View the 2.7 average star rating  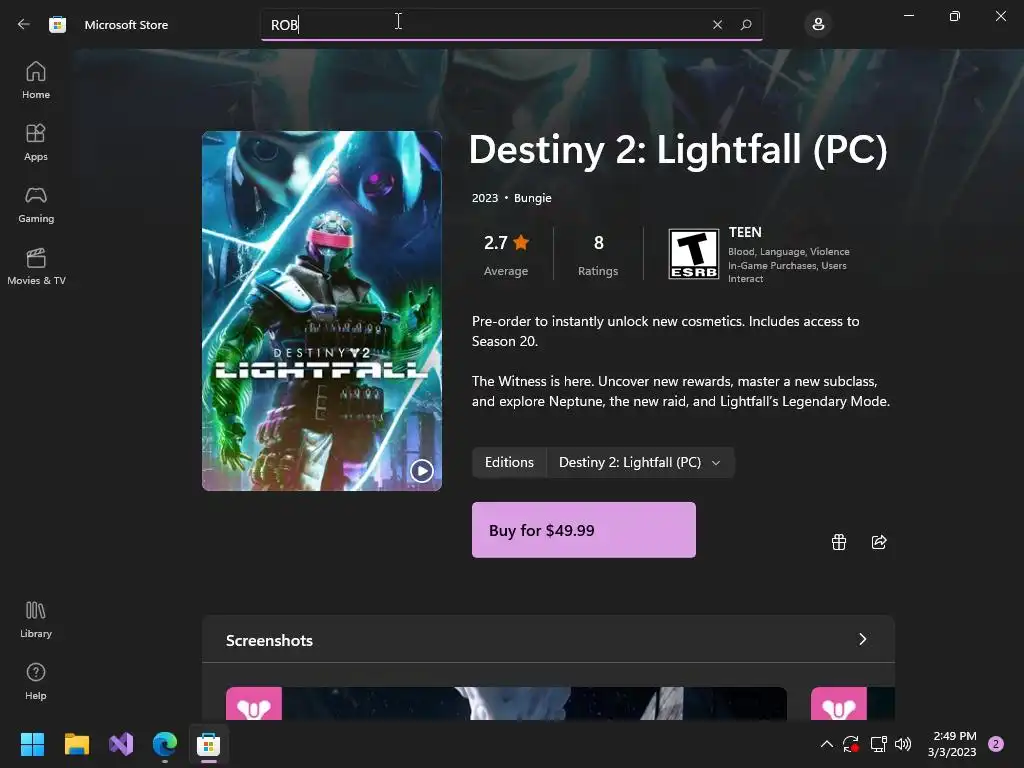tap(506, 254)
